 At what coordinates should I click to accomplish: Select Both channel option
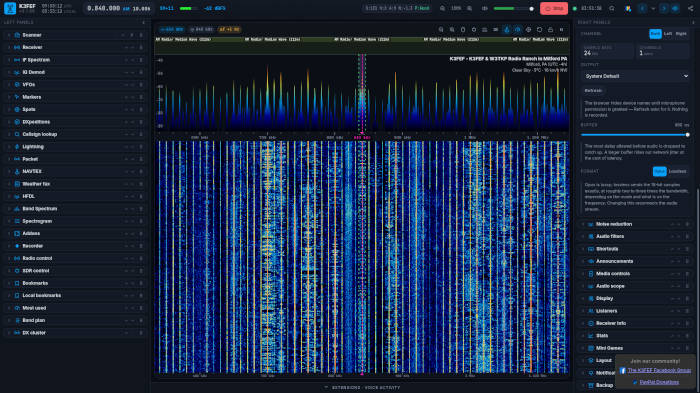coord(655,34)
